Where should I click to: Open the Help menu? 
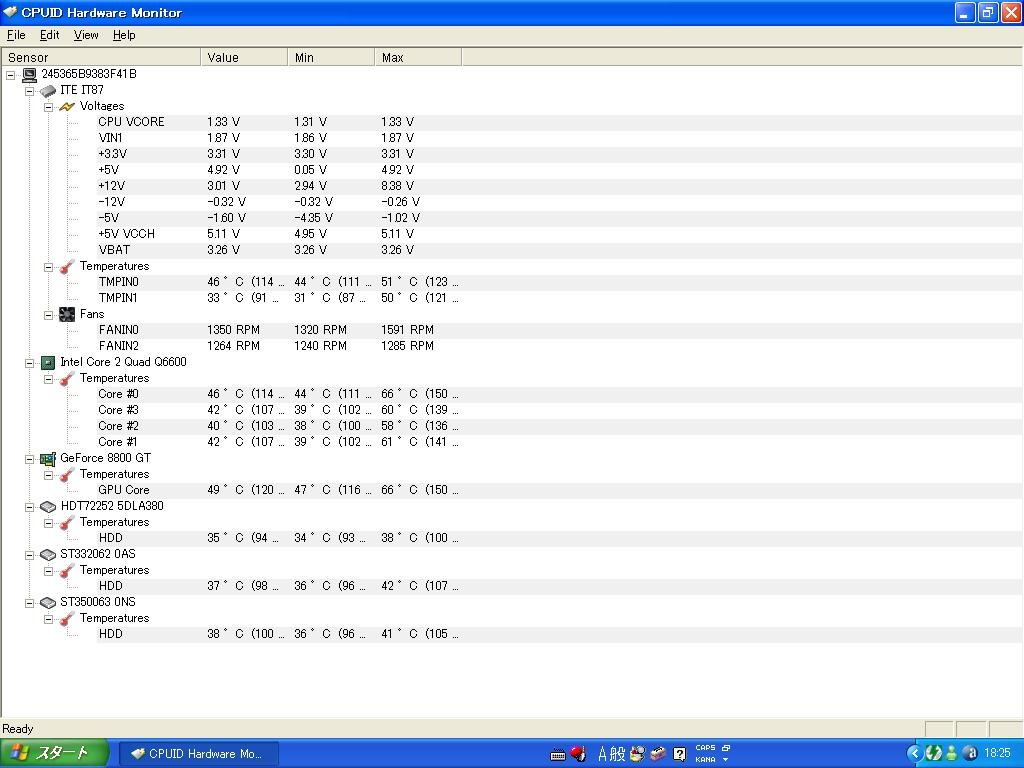(x=124, y=35)
